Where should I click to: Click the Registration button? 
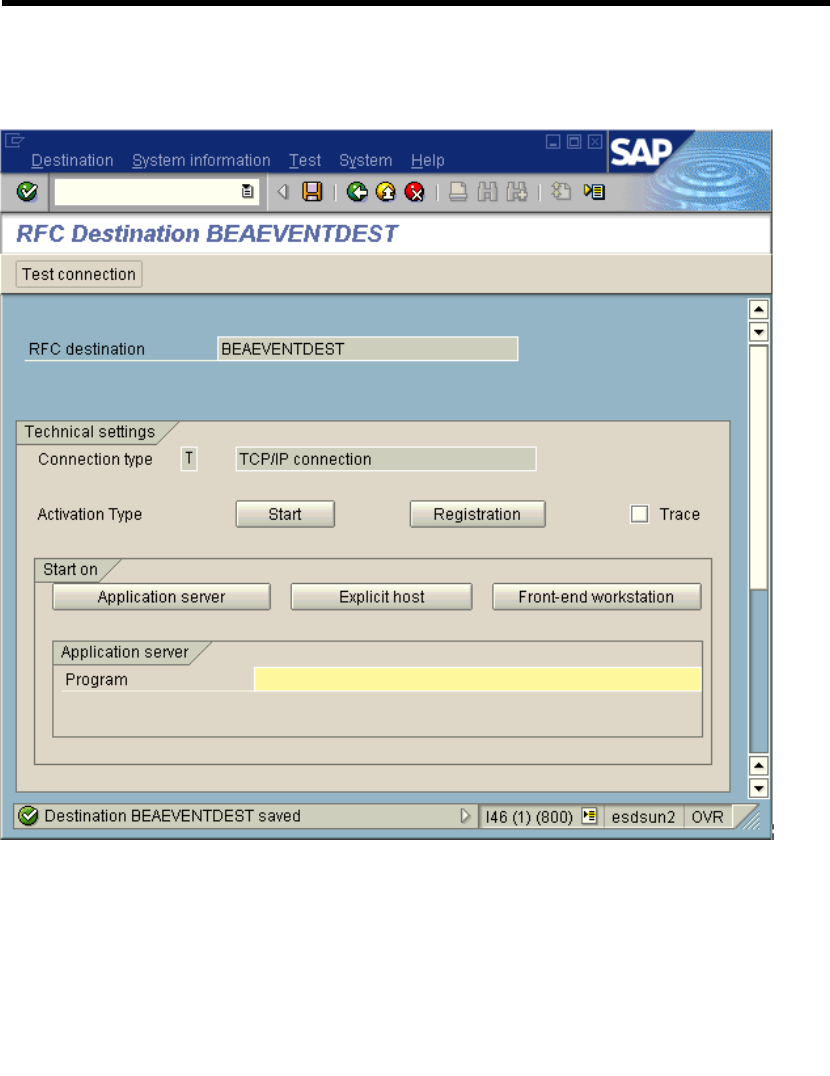coord(477,514)
